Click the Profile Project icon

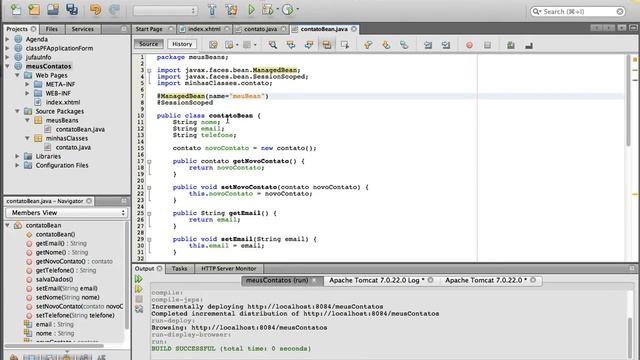pos(288,9)
